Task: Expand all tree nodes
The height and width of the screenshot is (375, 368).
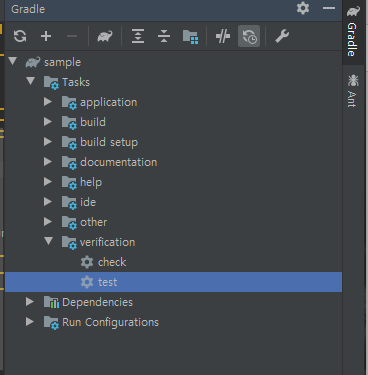Action: tap(138, 36)
